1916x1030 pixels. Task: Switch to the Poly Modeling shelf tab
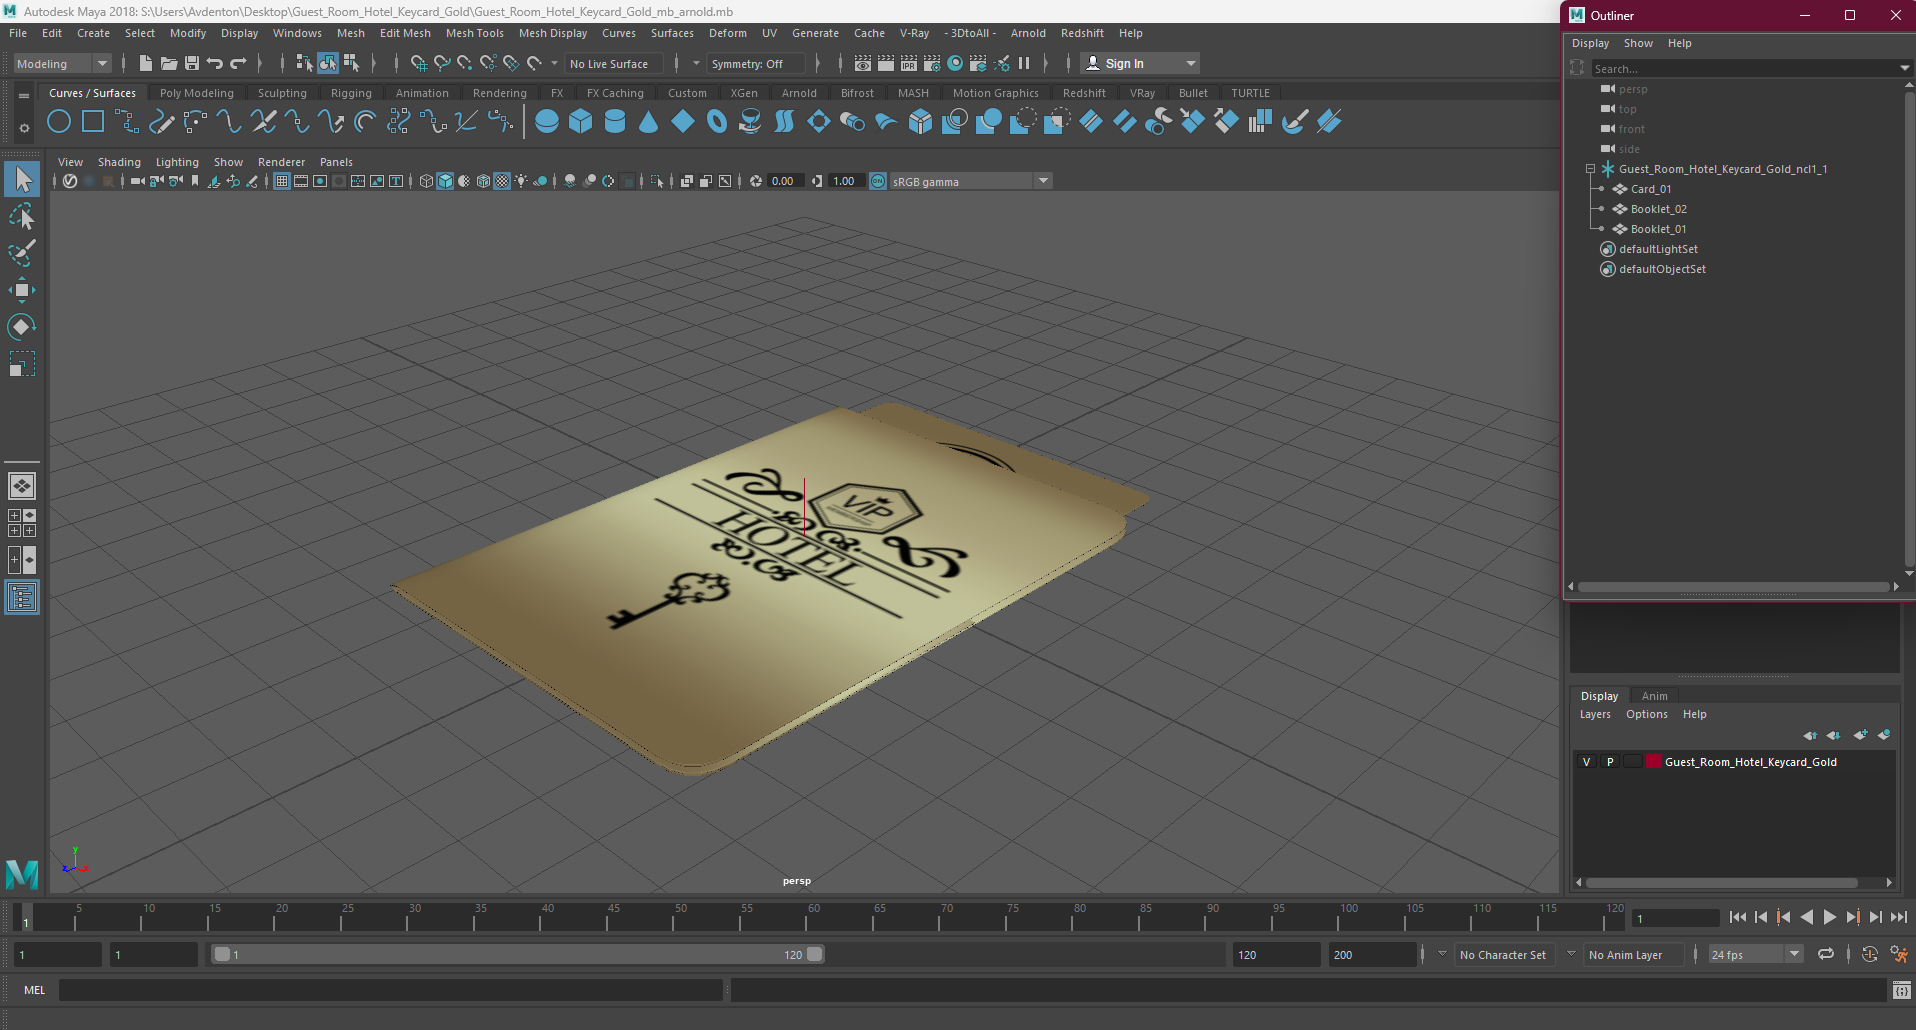(x=196, y=93)
